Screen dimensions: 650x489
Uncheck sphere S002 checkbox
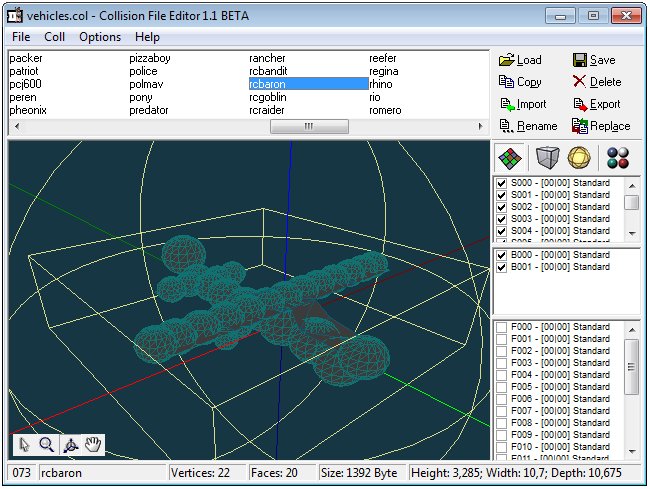coord(502,207)
